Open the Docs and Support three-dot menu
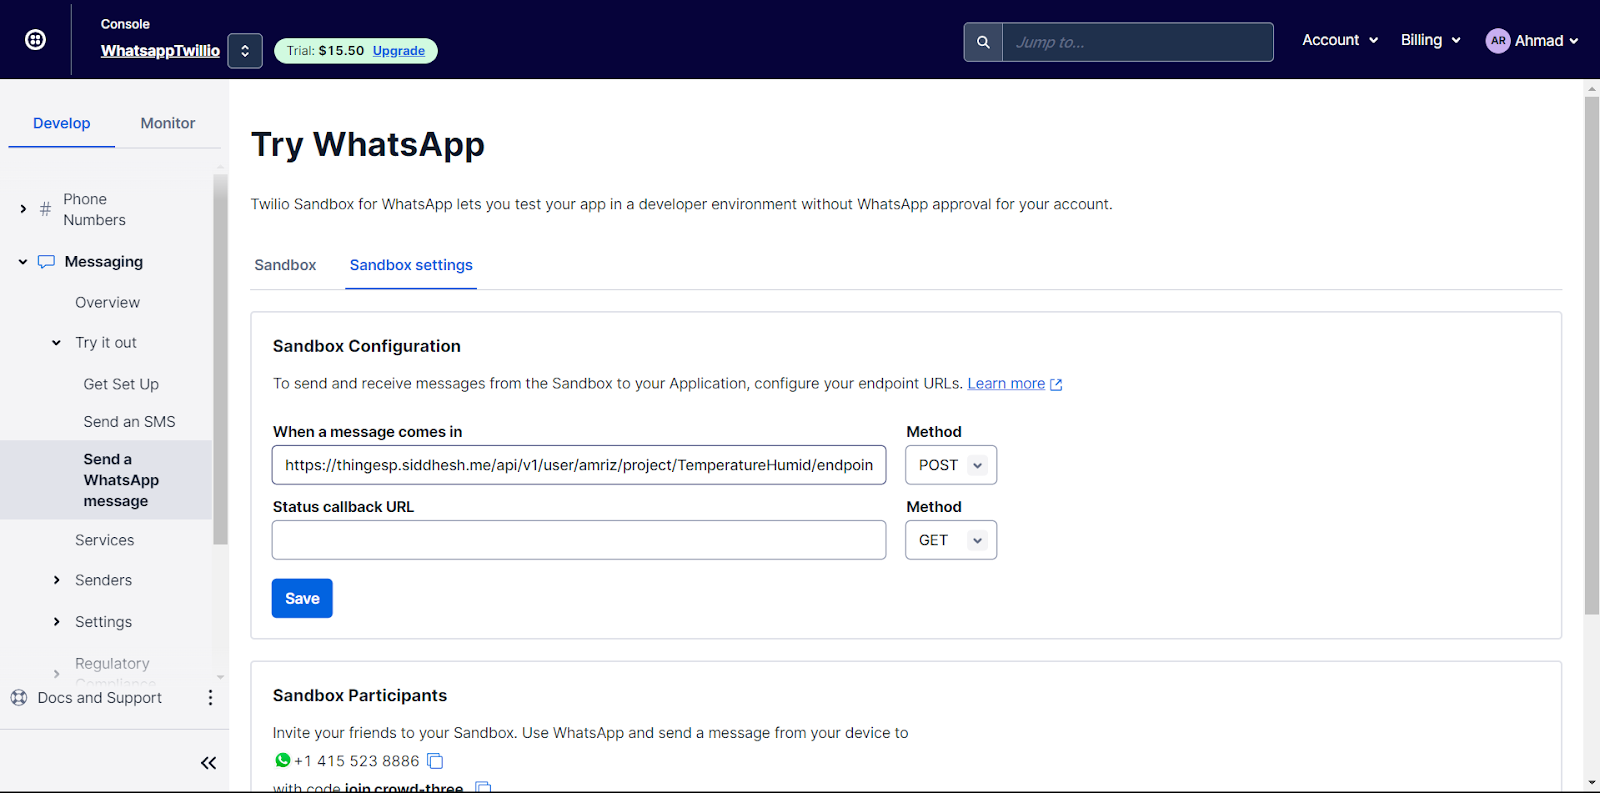The height and width of the screenshot is (793, 1600). point(210,698)
